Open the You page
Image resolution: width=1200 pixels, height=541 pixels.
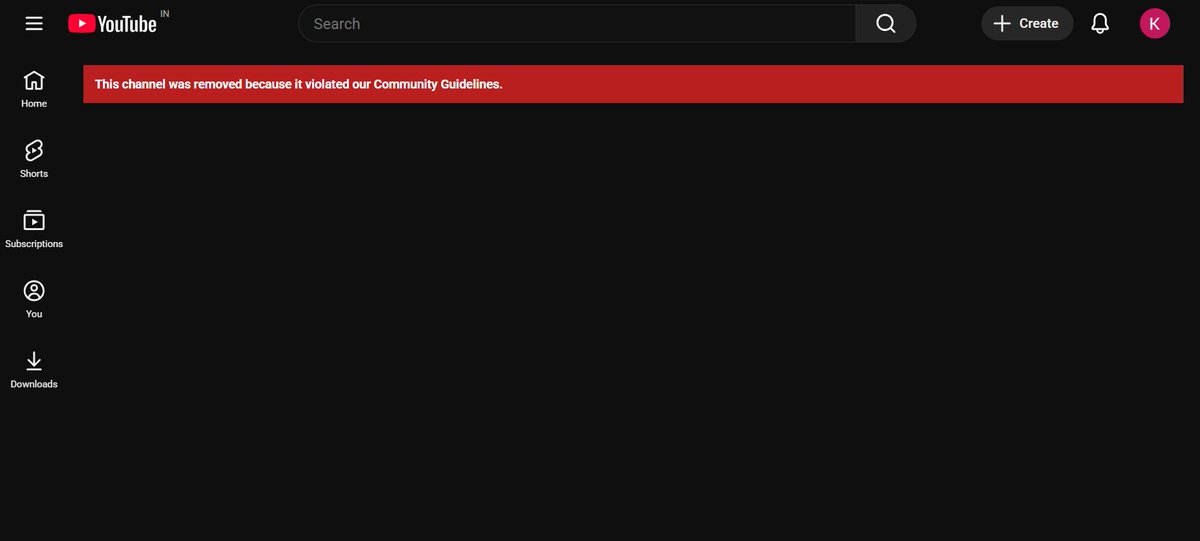[x=34, y=299]
